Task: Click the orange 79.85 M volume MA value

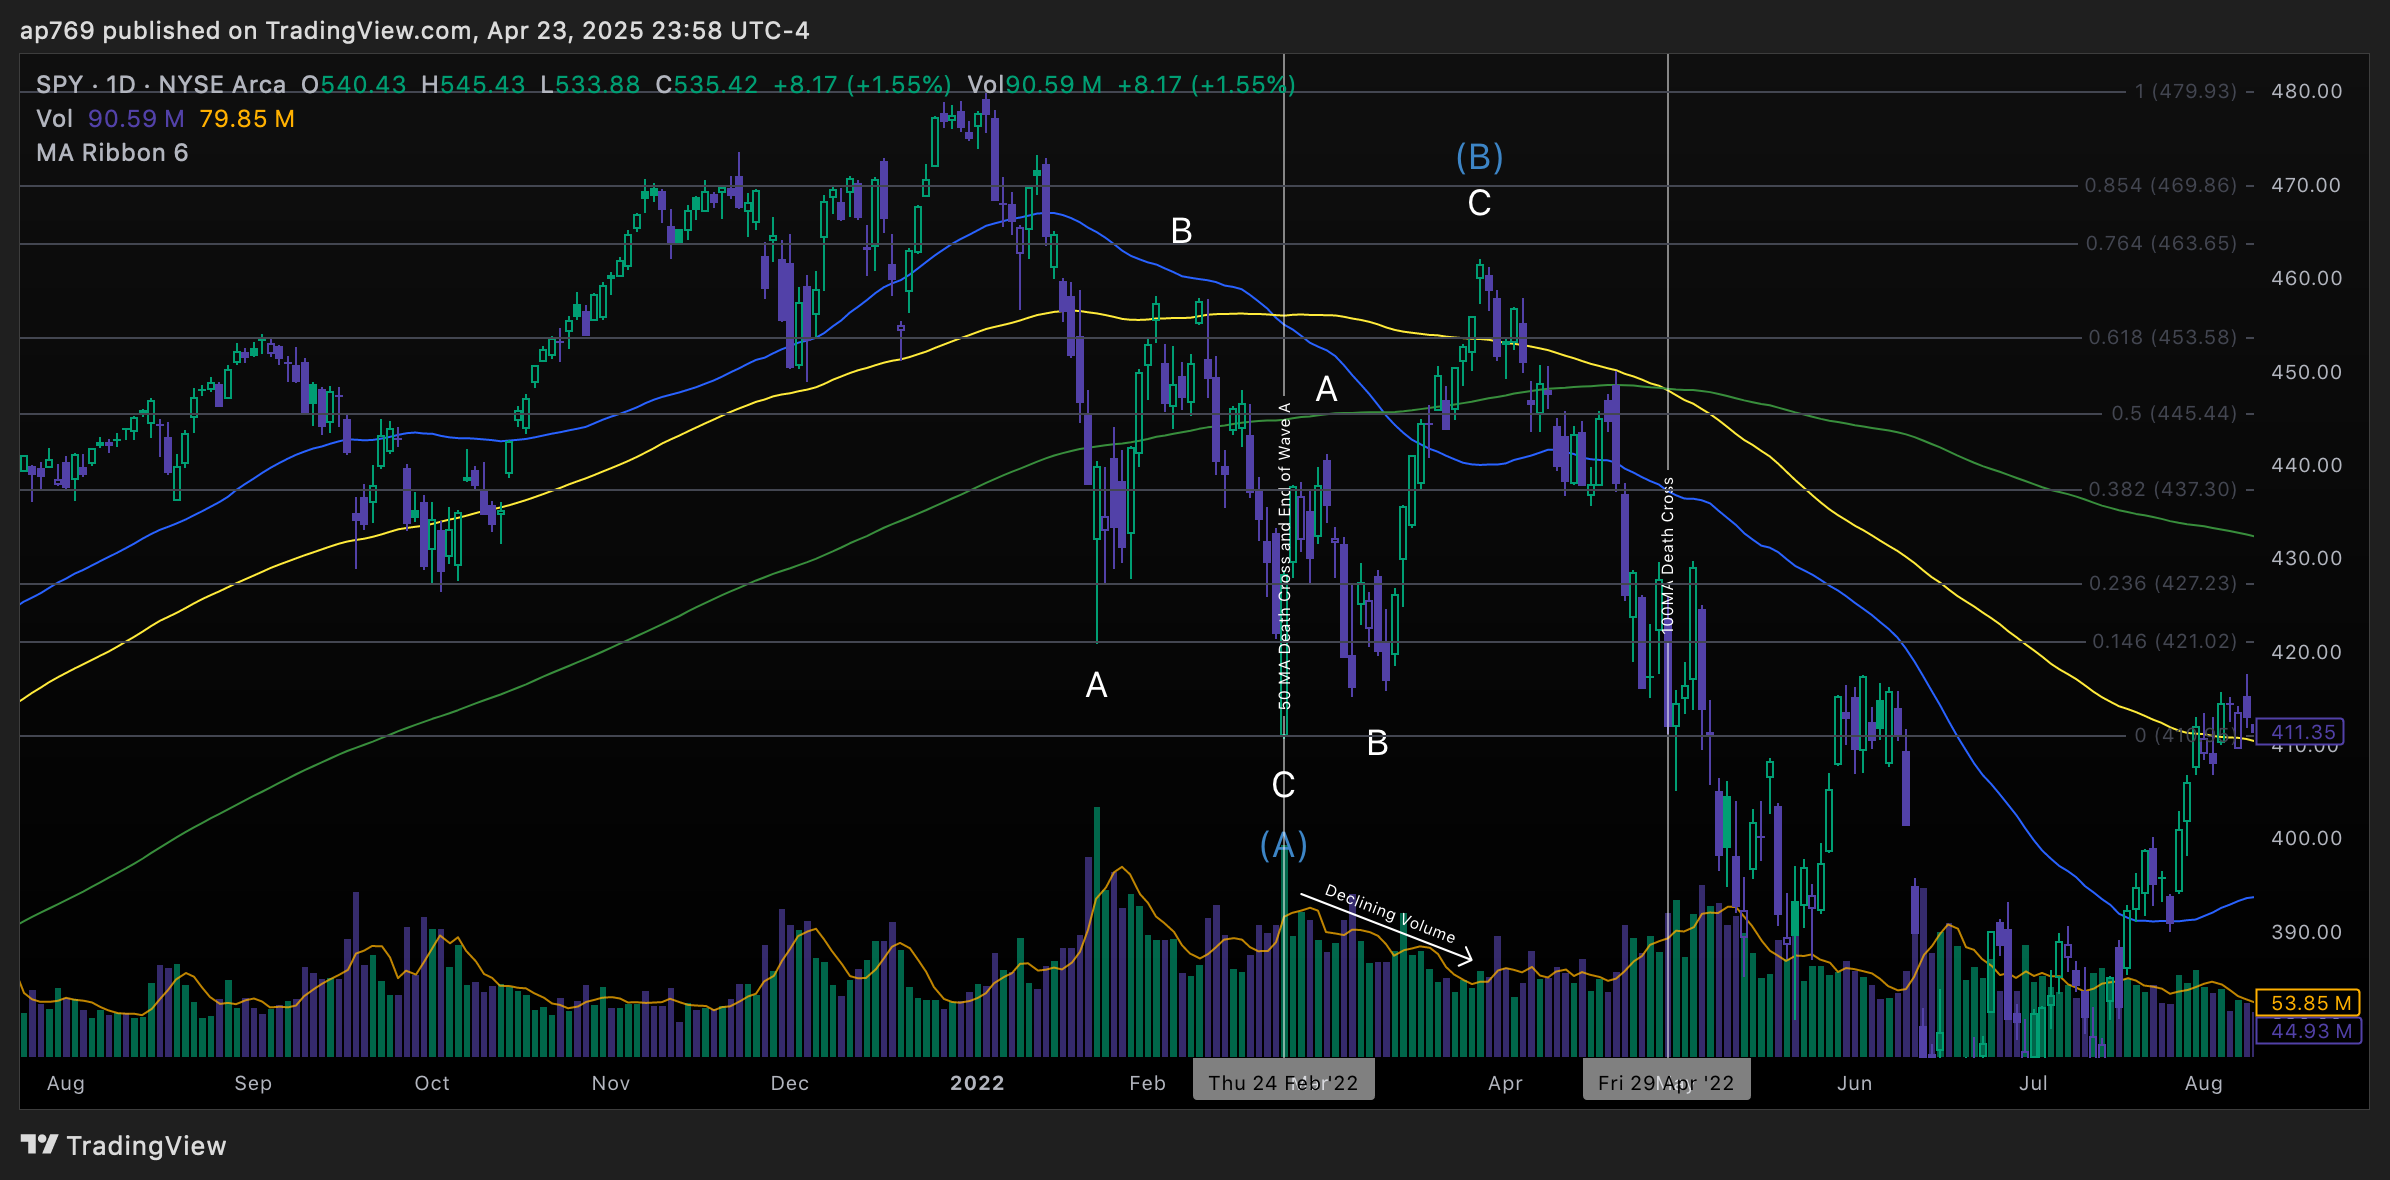Action: point(247,119)
